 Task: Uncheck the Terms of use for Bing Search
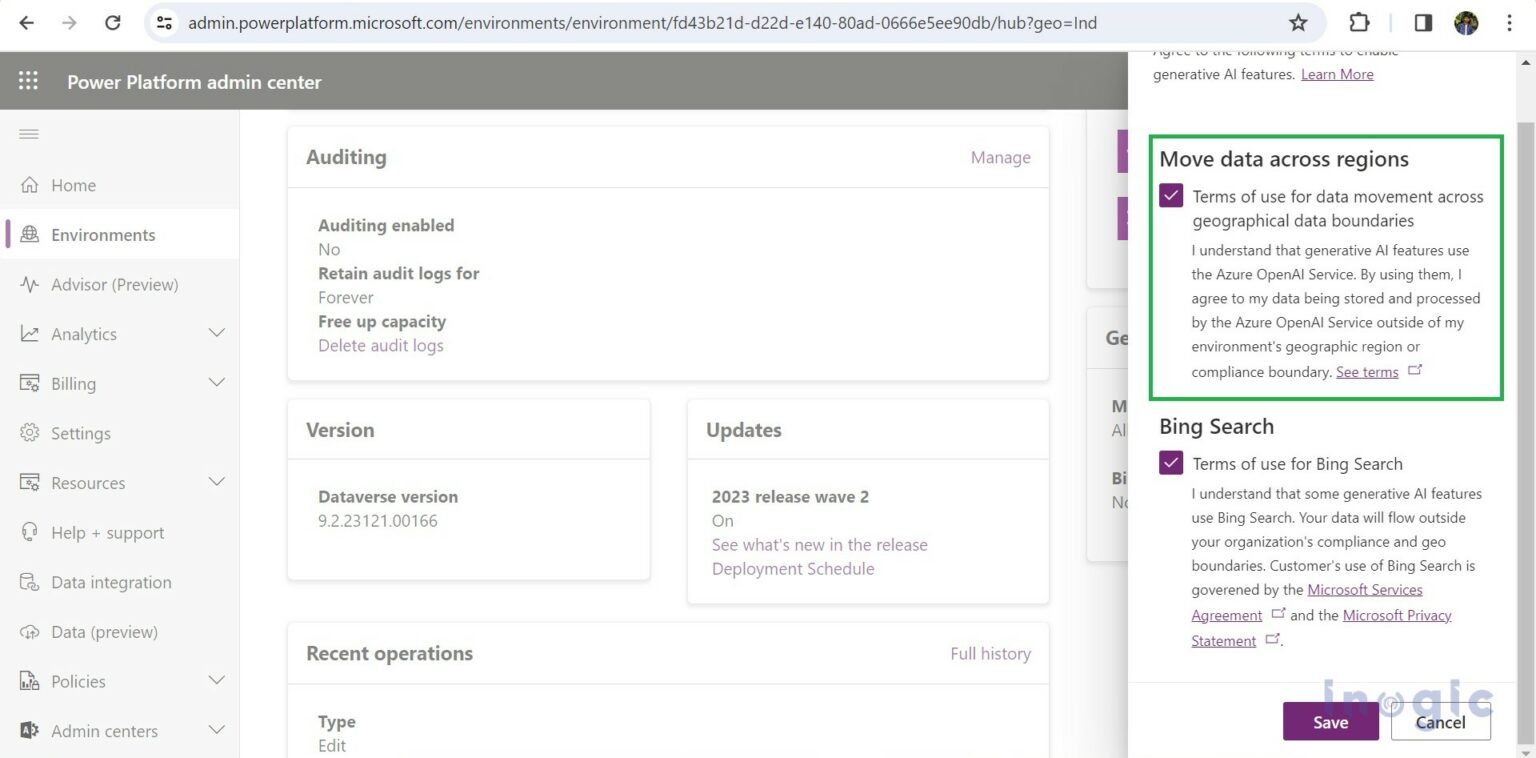click(x=1170, y=463)
